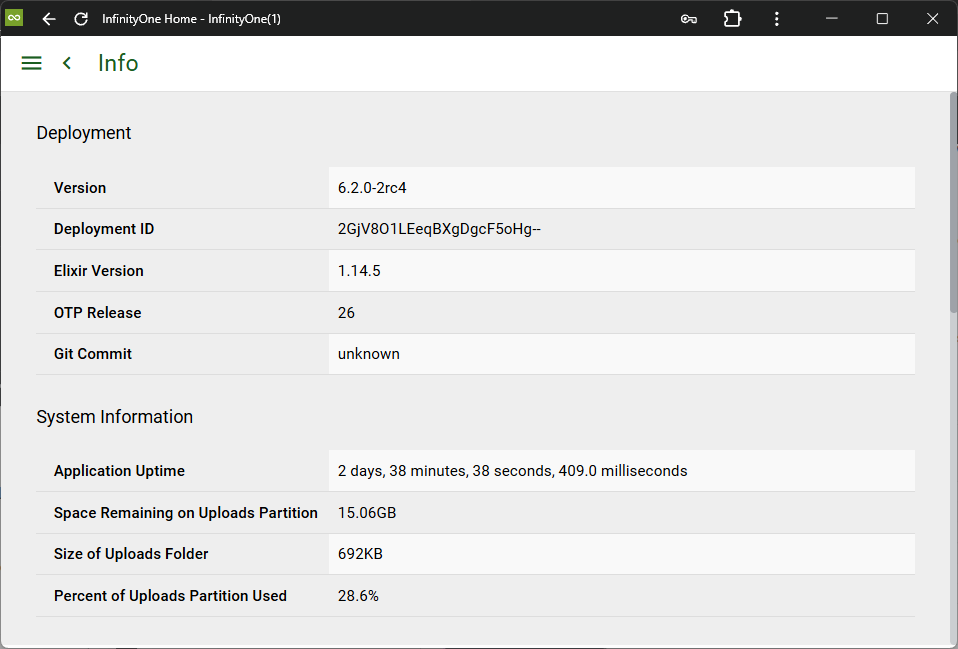Click the Size of Uploads Folder label

131,554
